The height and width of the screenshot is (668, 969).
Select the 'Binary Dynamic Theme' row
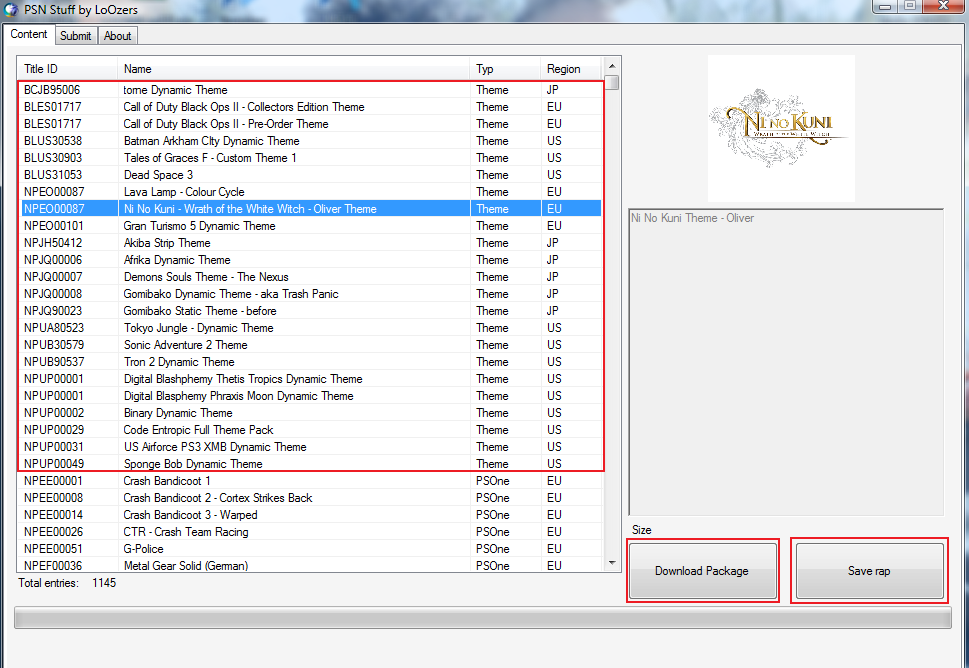tap(311, 413)
